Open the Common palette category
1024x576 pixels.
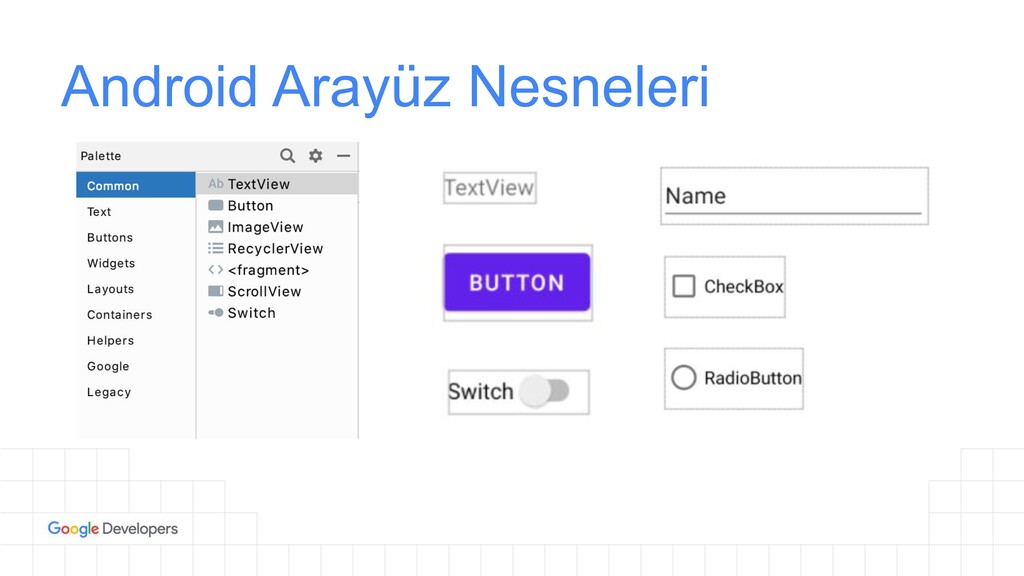(136, 185)
